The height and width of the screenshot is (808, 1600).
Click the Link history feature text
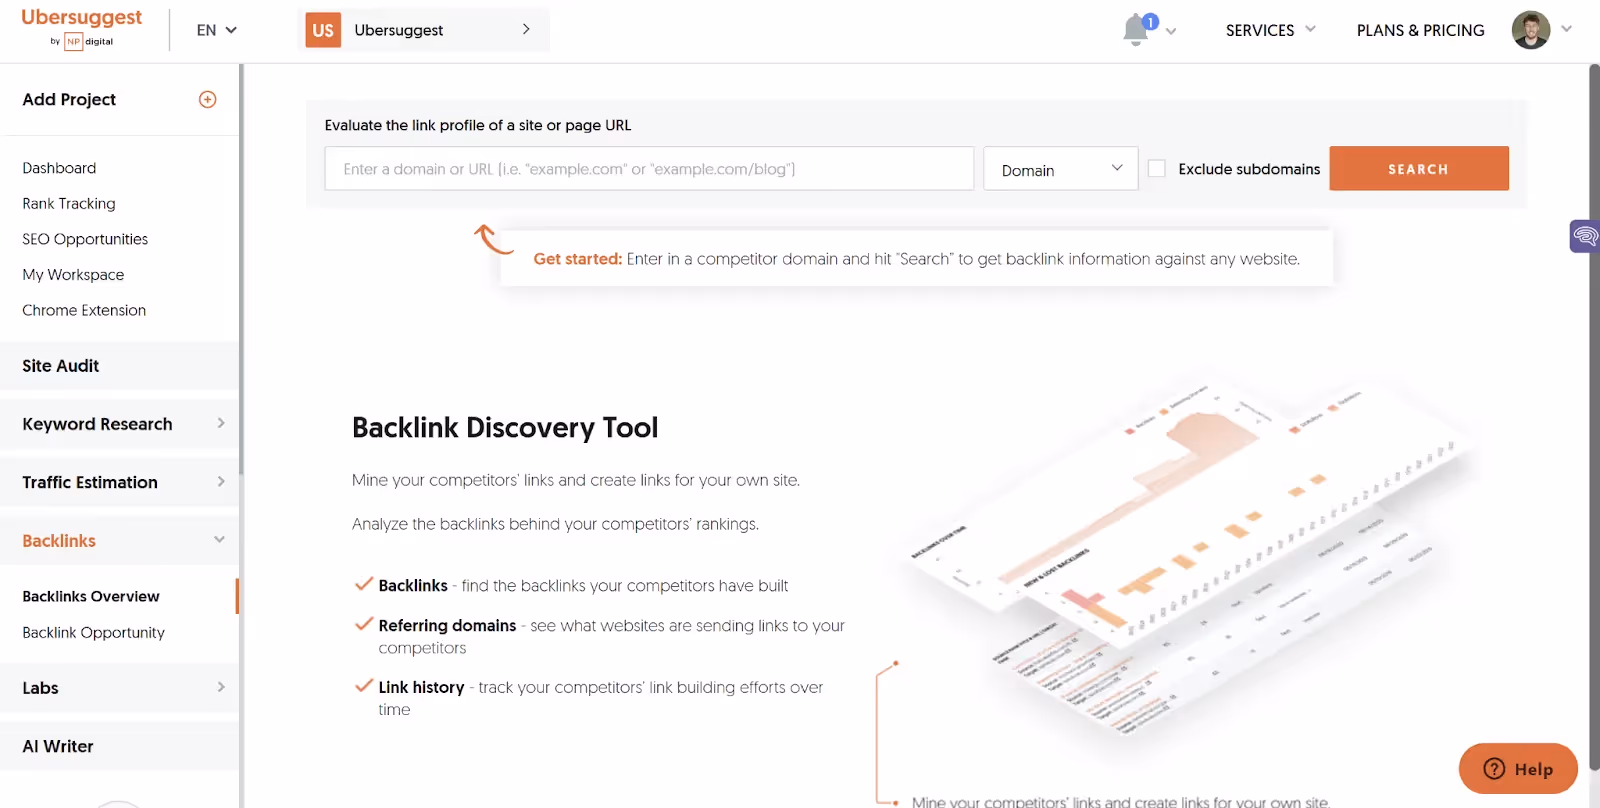point(600,698)
